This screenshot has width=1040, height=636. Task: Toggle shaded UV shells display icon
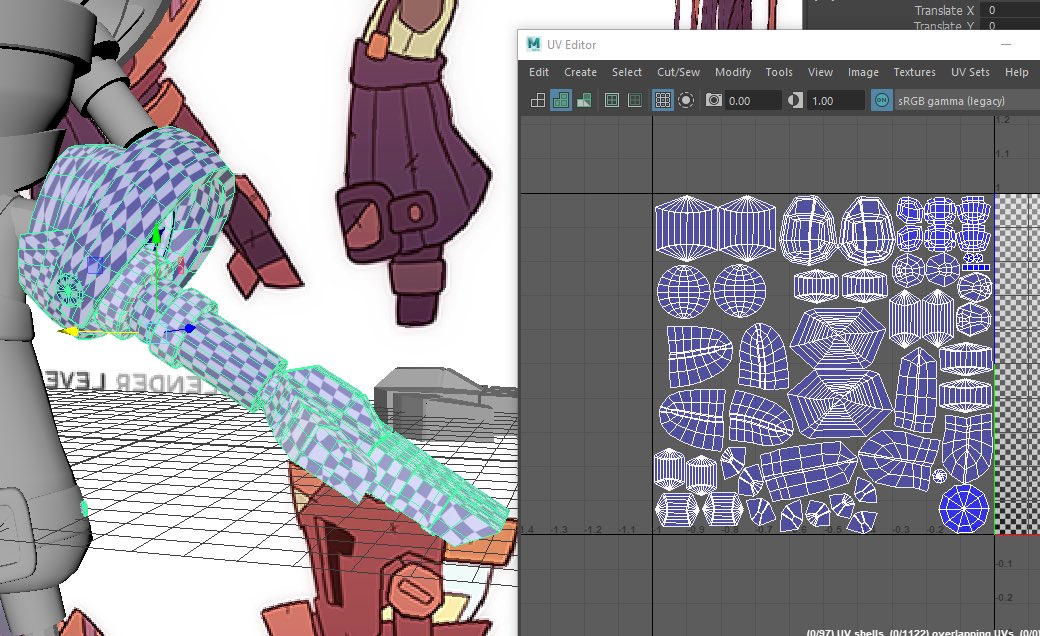560,101
